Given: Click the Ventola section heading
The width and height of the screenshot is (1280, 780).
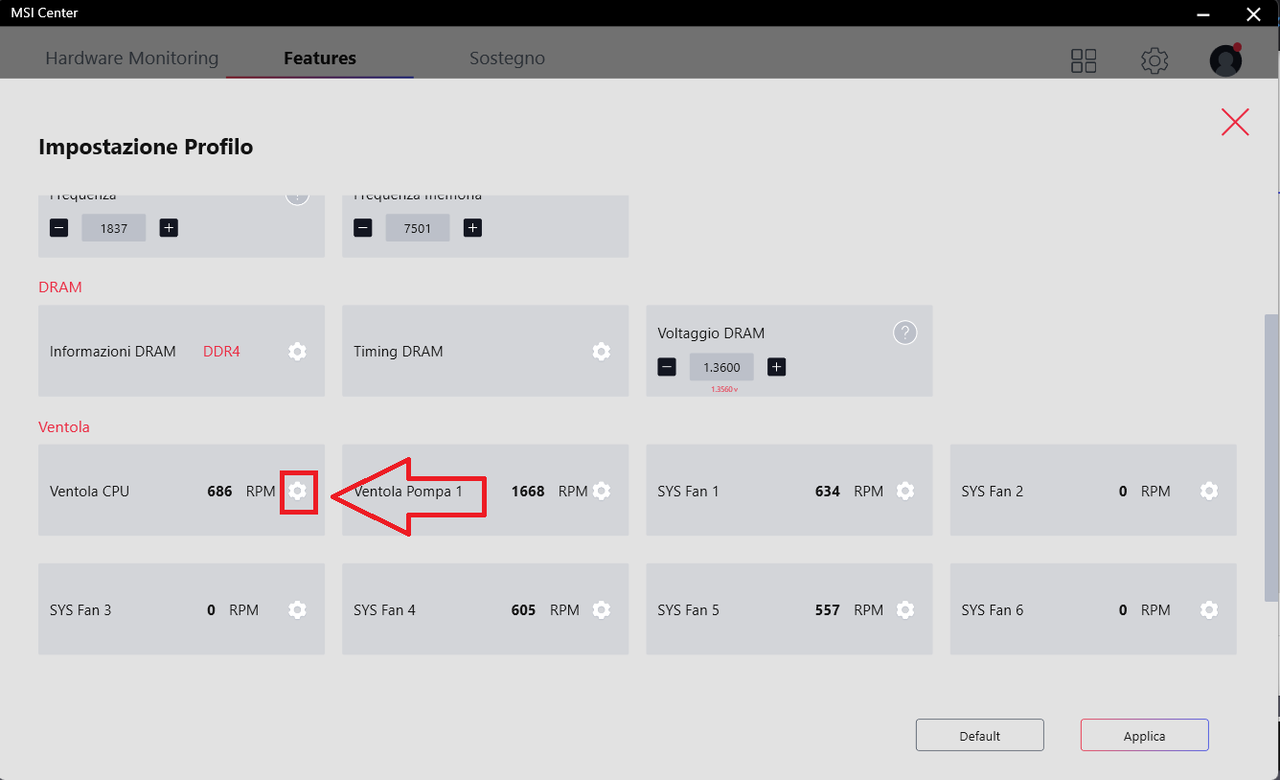Looking at the screenshot, I should click(x=64, y=427).
